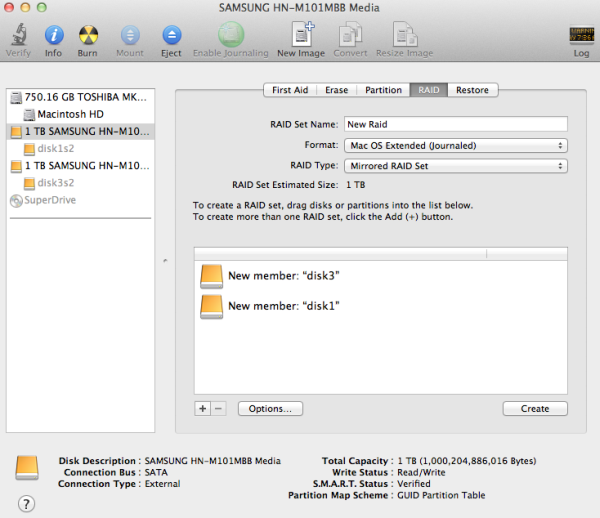Open the RAID Type dropdown
The image size is (600, 518).
pyautogui.click(x=455, y=166)
